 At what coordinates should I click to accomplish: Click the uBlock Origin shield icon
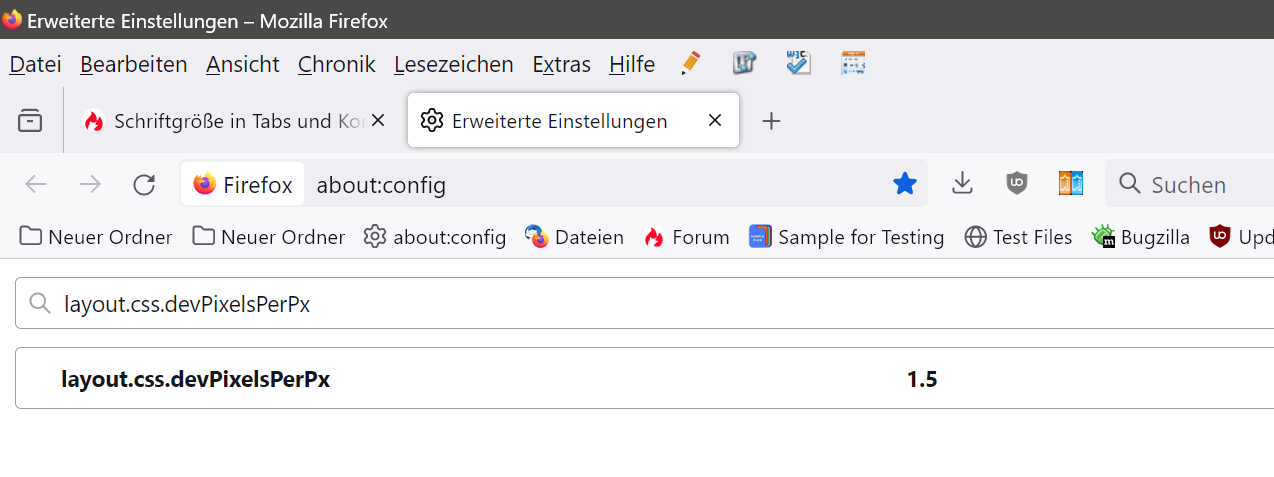[x=1017, y=183]
